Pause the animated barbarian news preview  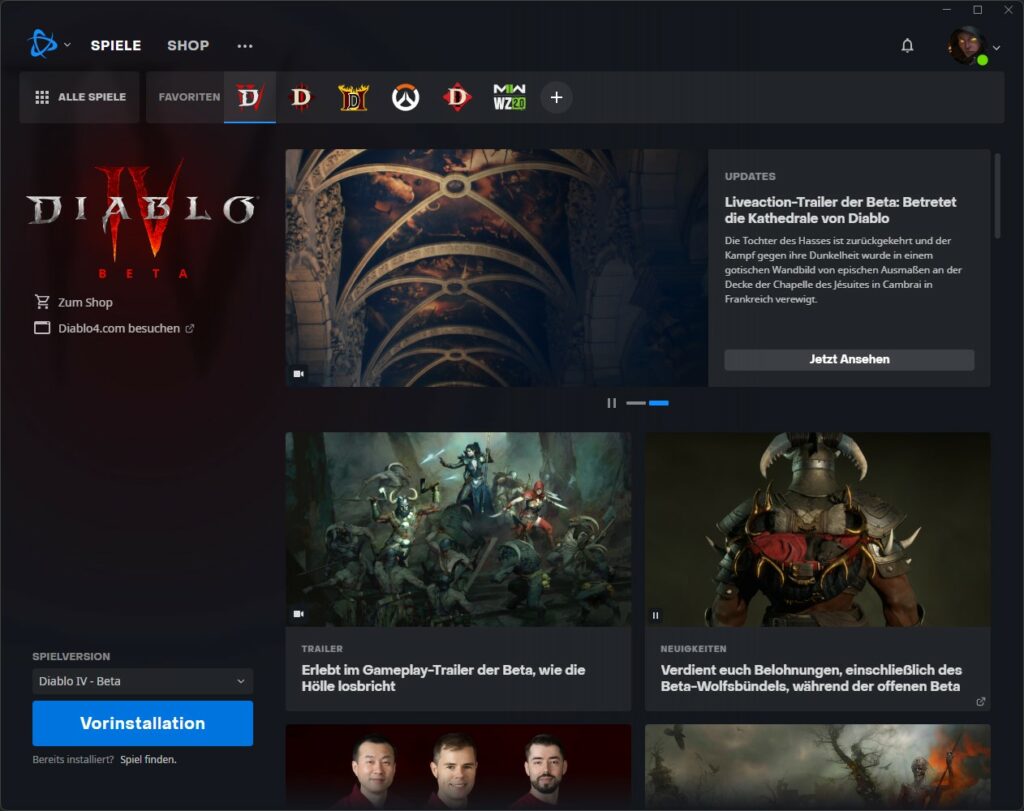point(655,615)
